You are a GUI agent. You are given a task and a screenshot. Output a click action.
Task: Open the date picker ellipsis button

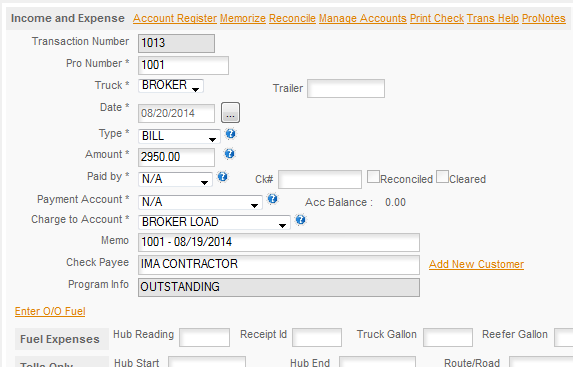click(231, 112)
